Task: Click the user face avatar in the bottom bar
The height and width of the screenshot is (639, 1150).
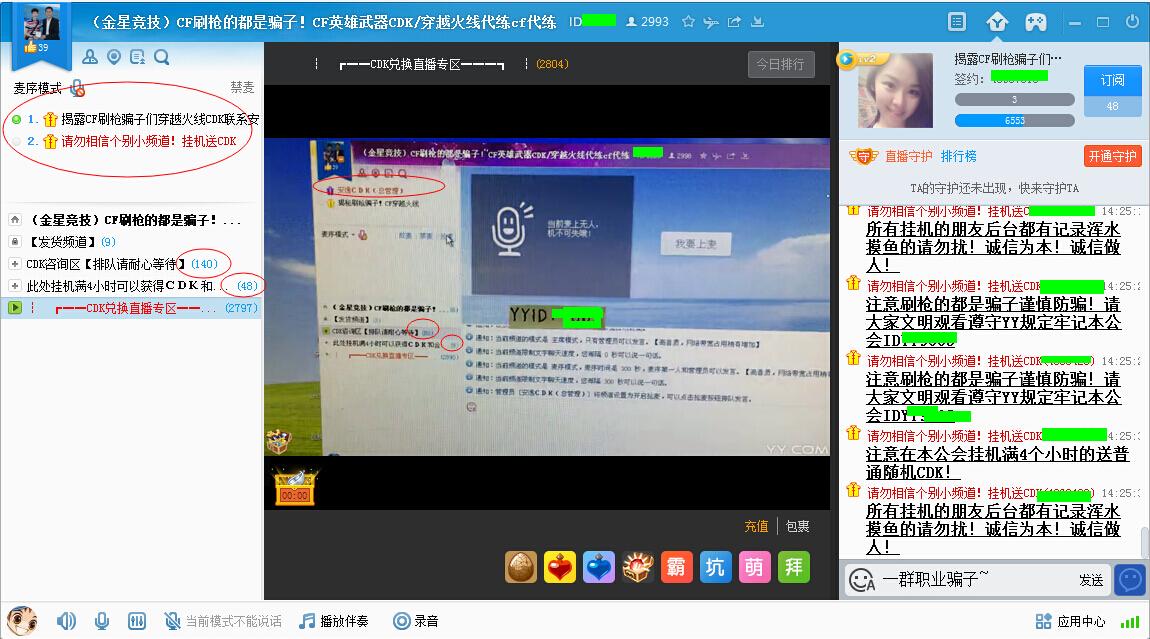Action: (x=22, y=621)
